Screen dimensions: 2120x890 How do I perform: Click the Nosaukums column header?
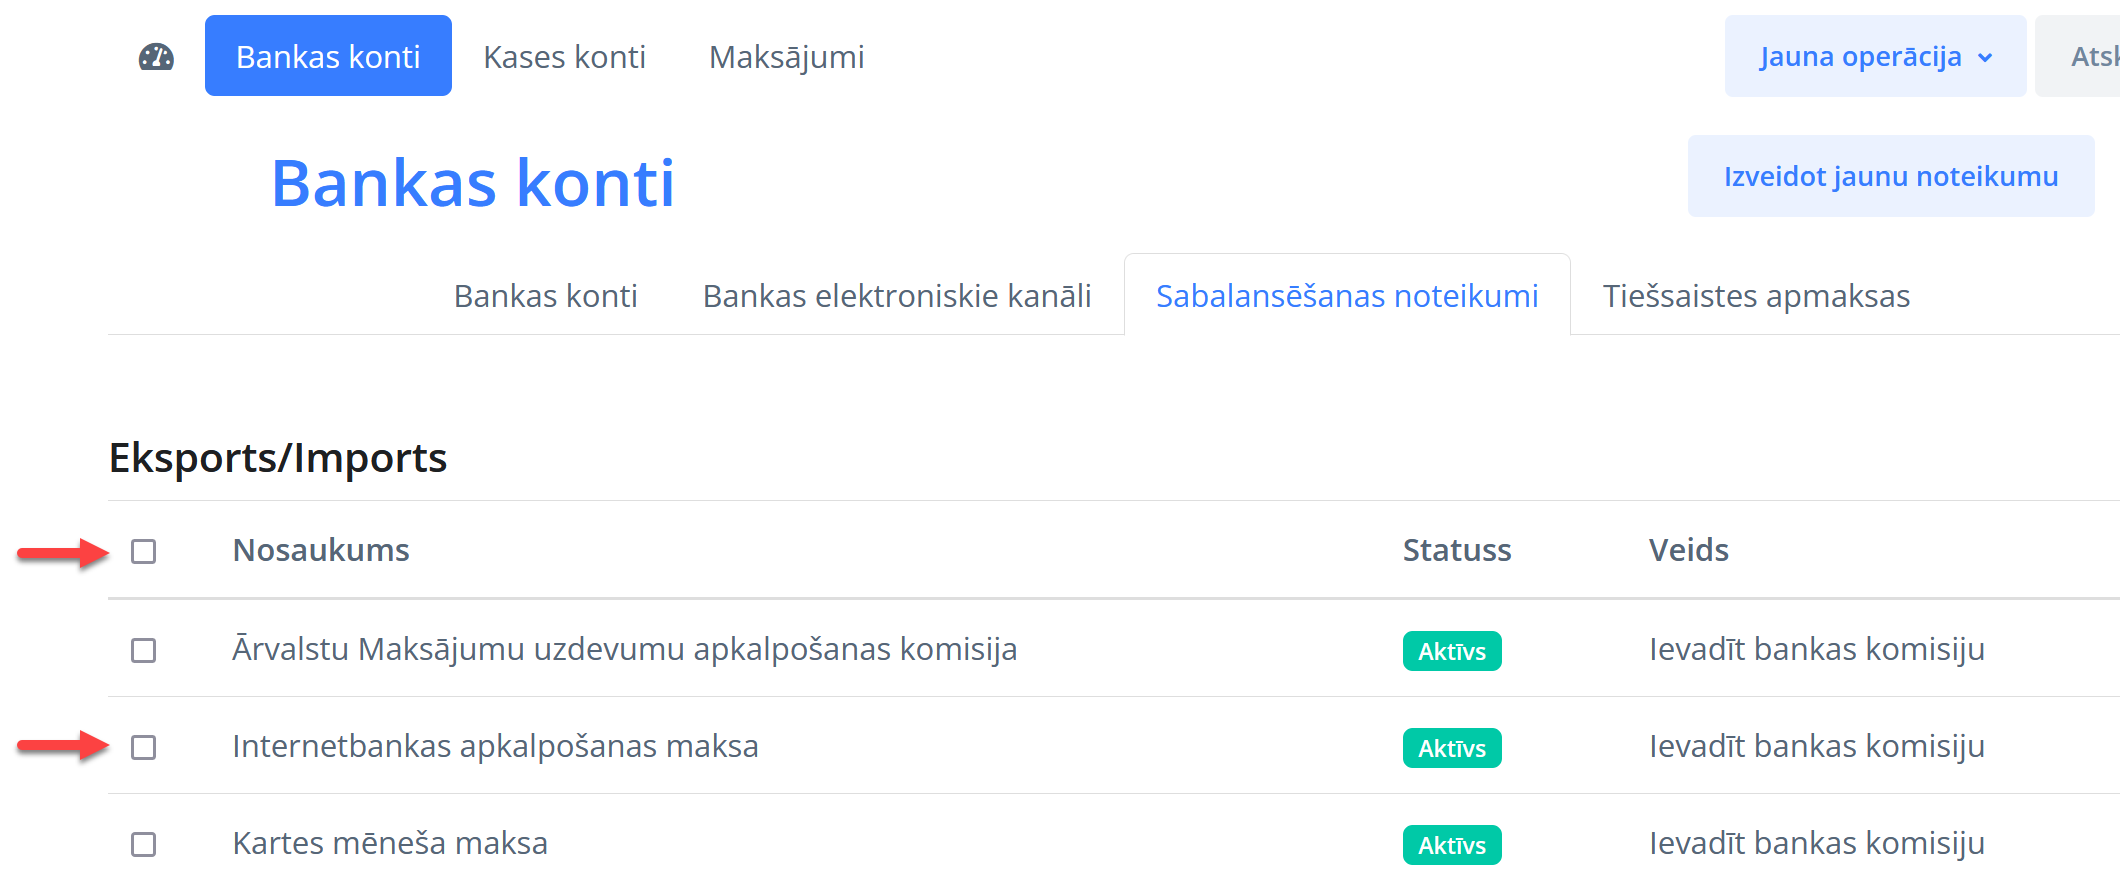(x=321, y=550)
